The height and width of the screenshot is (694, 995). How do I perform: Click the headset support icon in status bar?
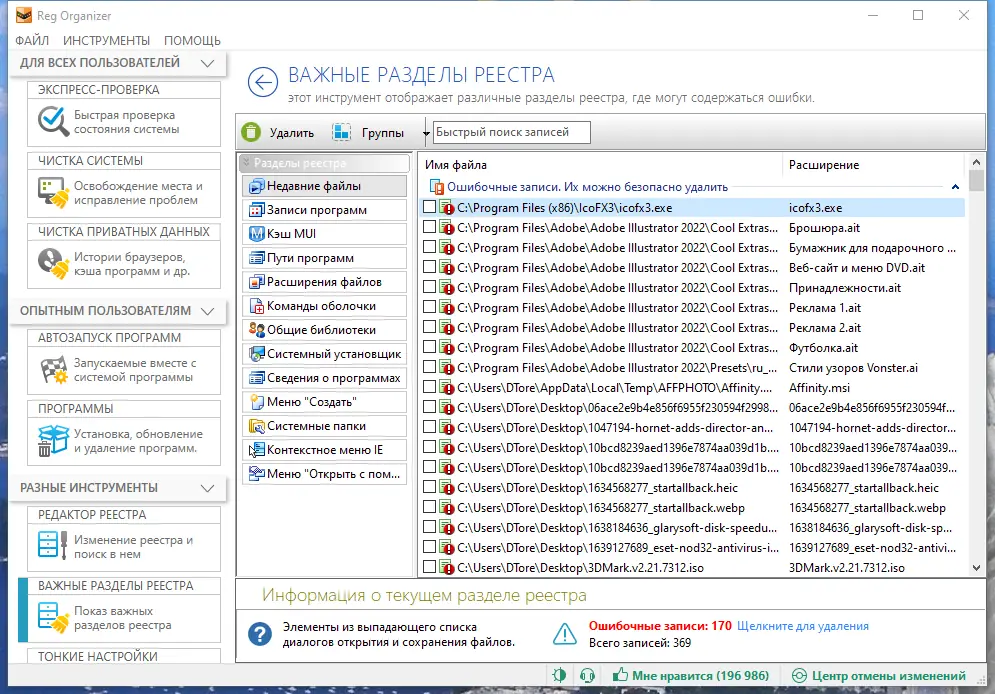588,676
